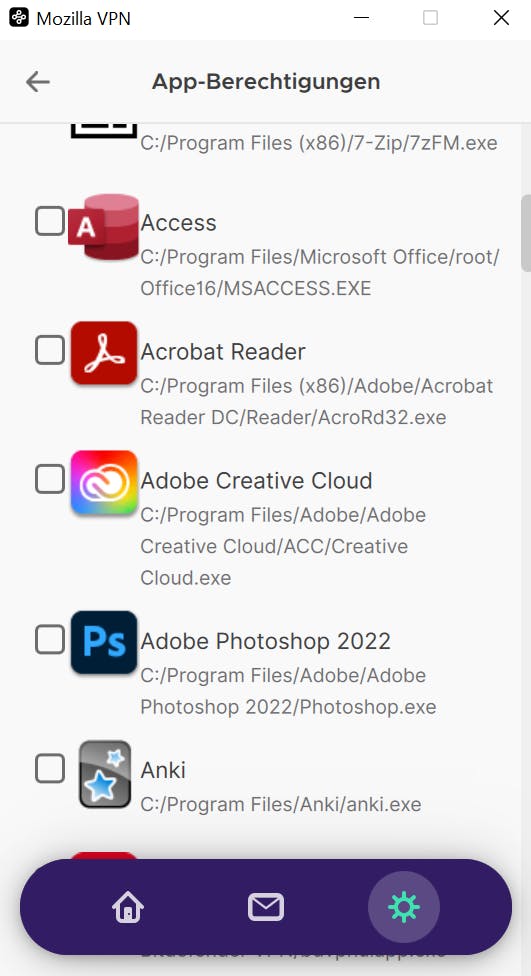531x976 pixels.
Task: Toggle the Anki checkbox
Action: coord(50,768)
